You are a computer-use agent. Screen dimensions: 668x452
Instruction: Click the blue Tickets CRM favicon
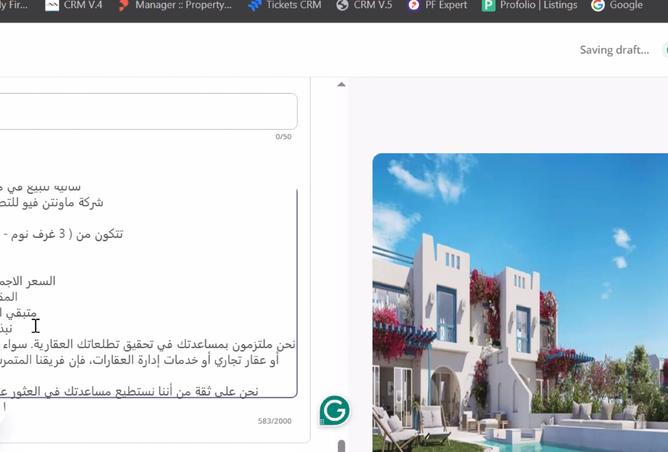pos(255,6)
